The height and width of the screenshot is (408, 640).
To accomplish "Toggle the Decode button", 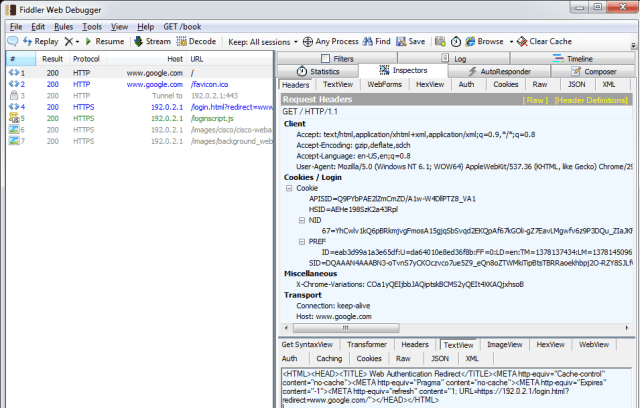I will click(x=196, y=42).
